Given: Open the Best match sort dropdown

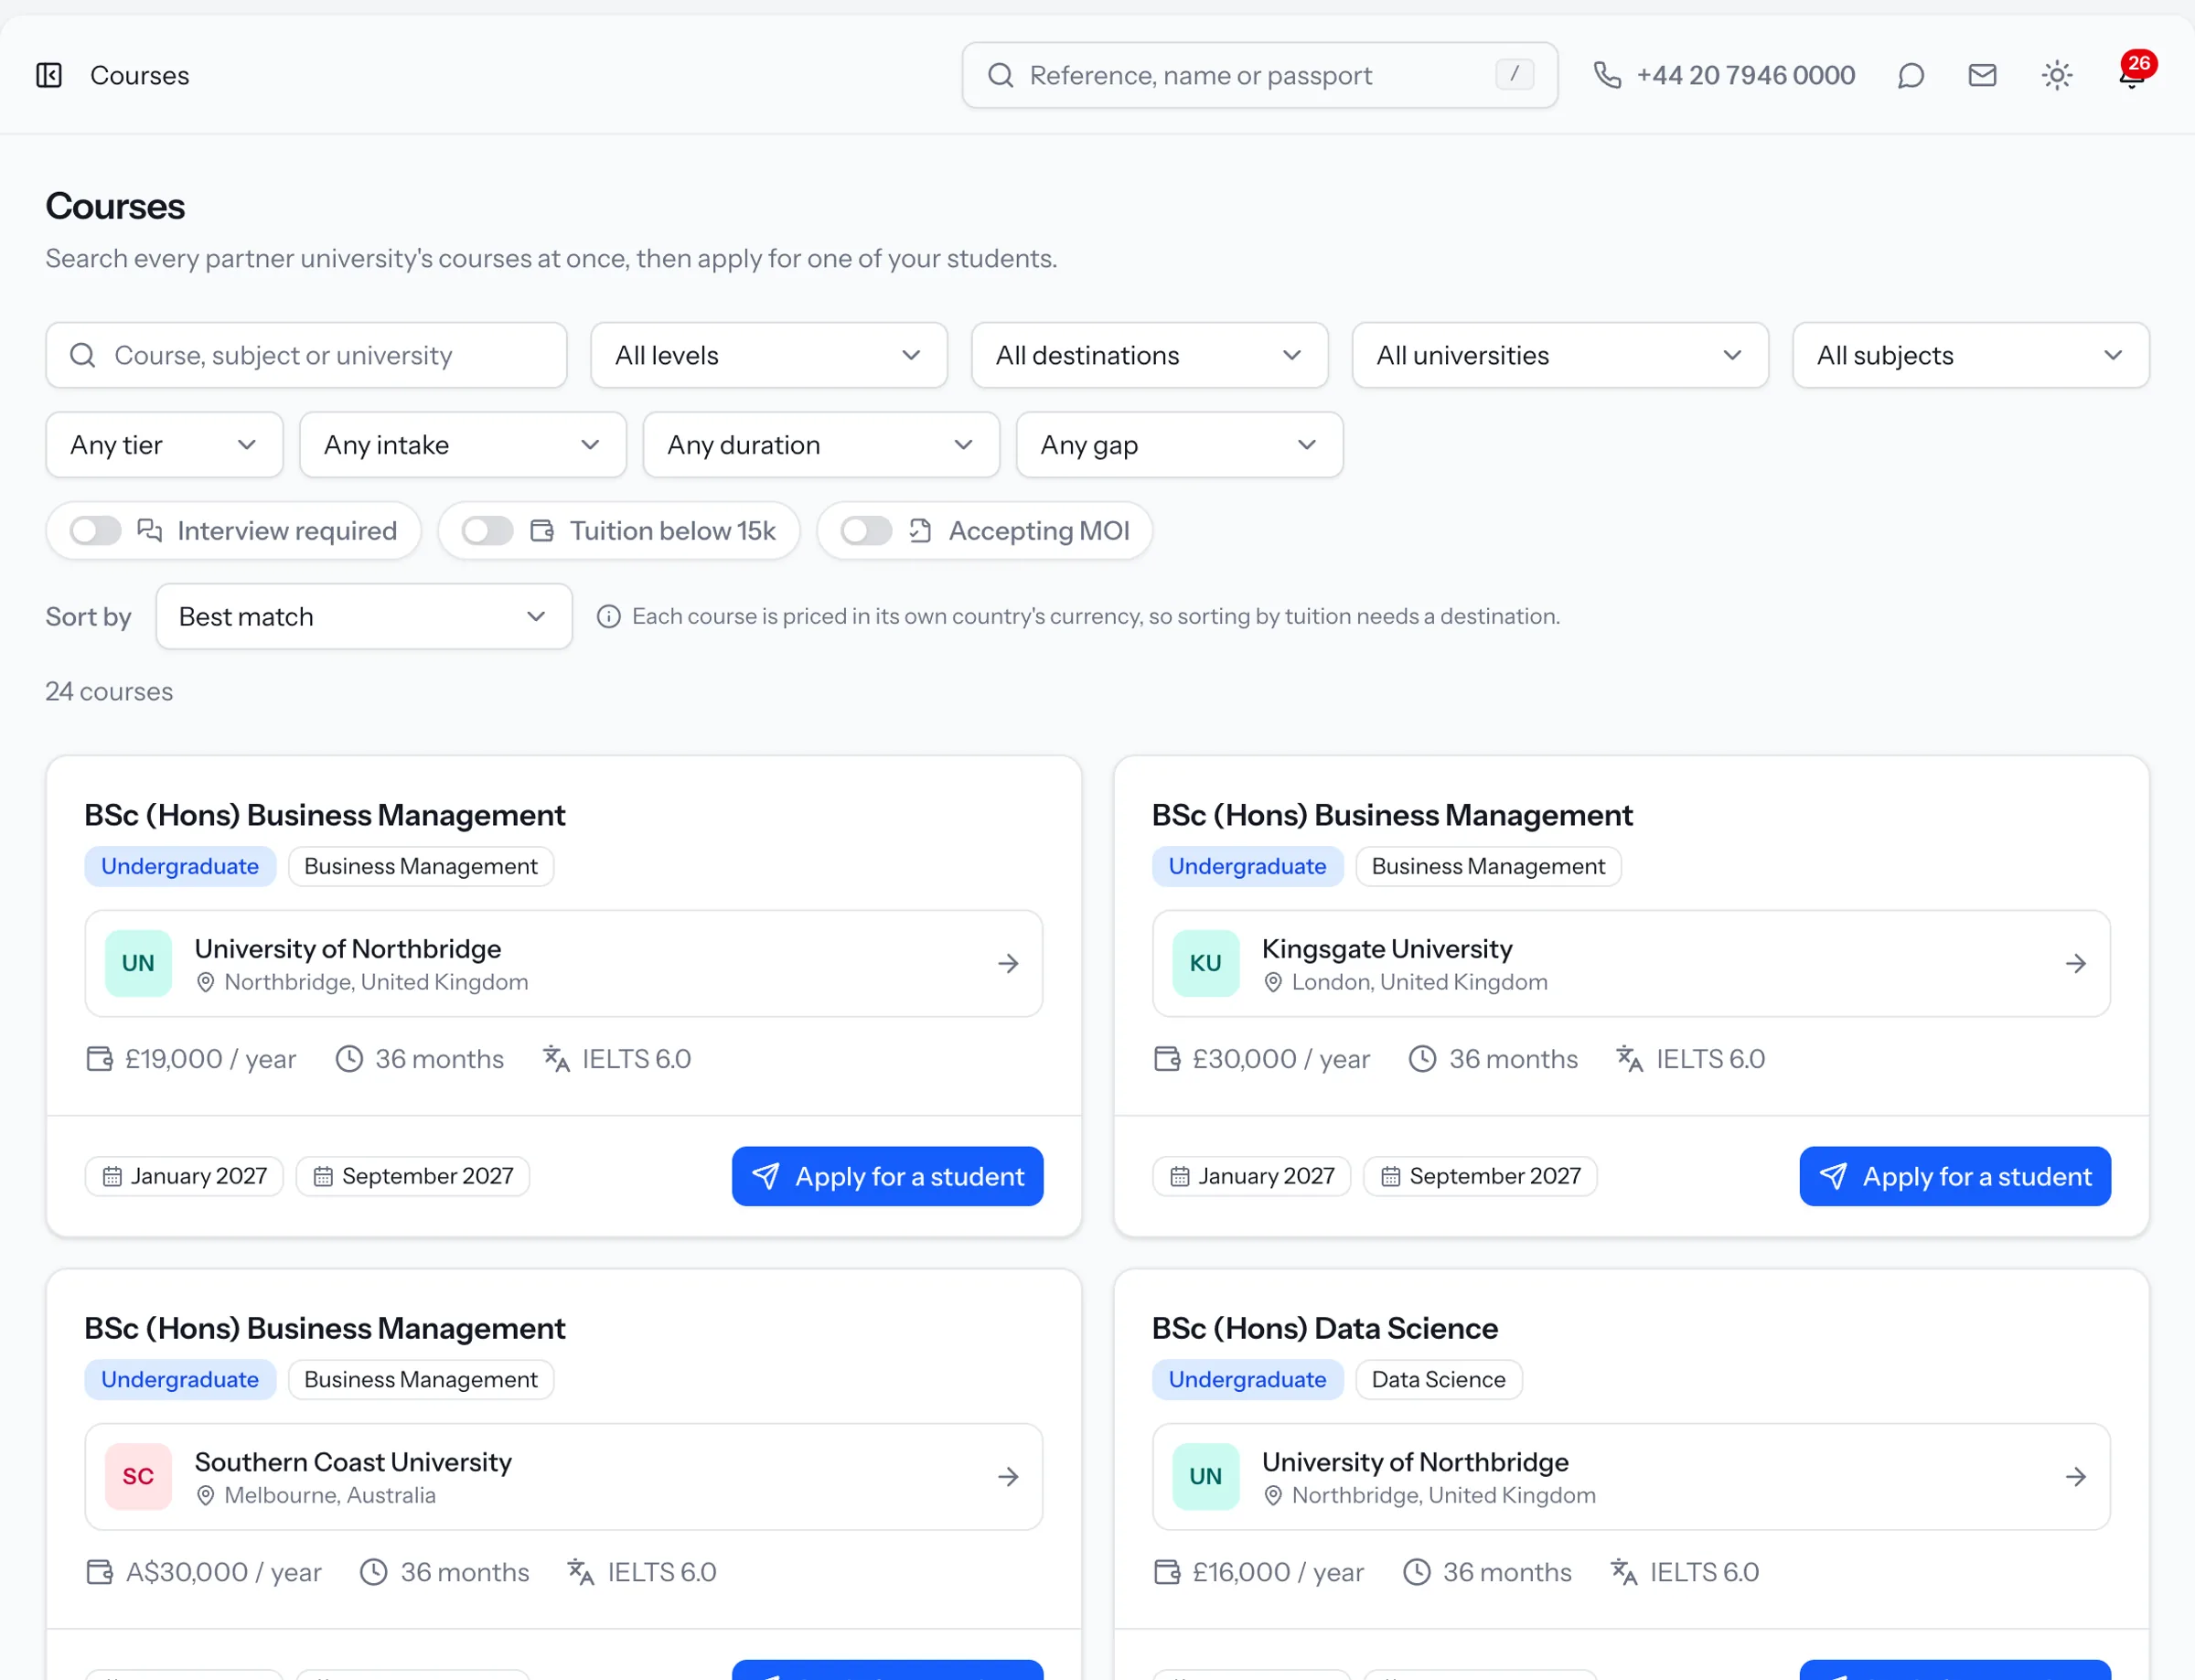Looking at the screenshot, I should click(x=364, y=616).
